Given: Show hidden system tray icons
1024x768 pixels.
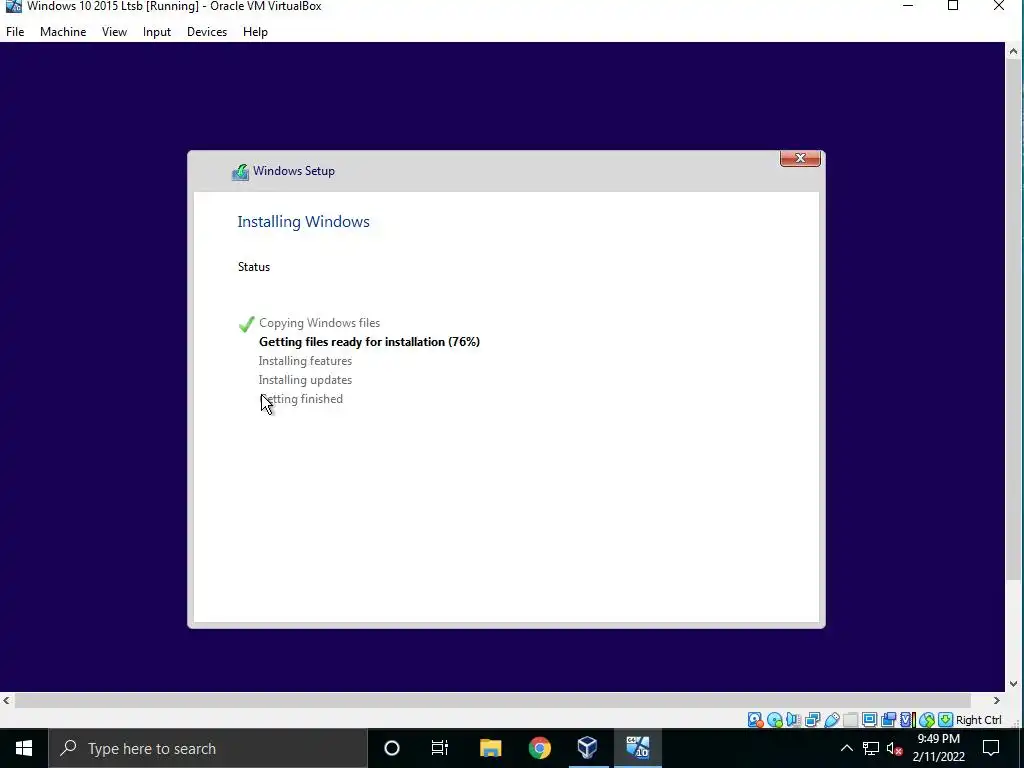Looking at the screenshot, I should (846, 748).
